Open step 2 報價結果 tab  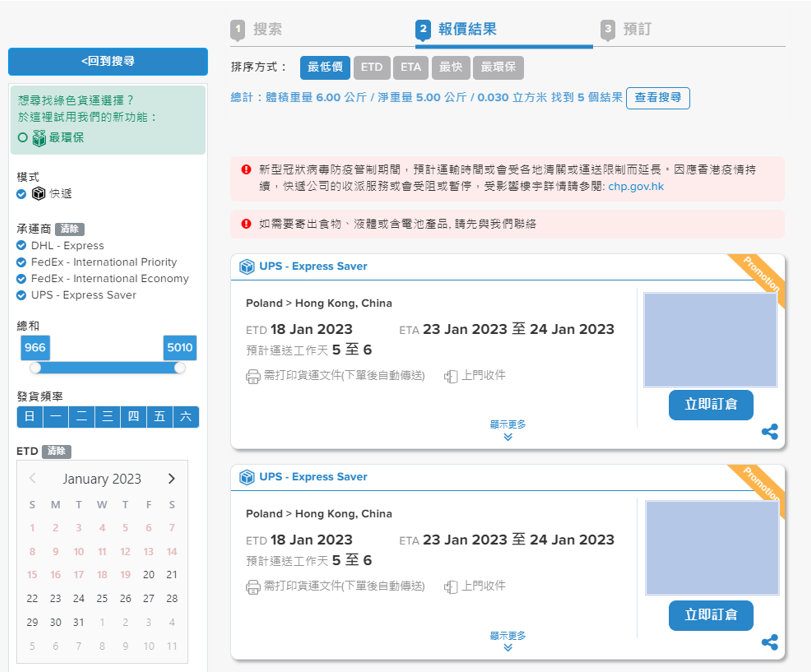click(456, 29)
